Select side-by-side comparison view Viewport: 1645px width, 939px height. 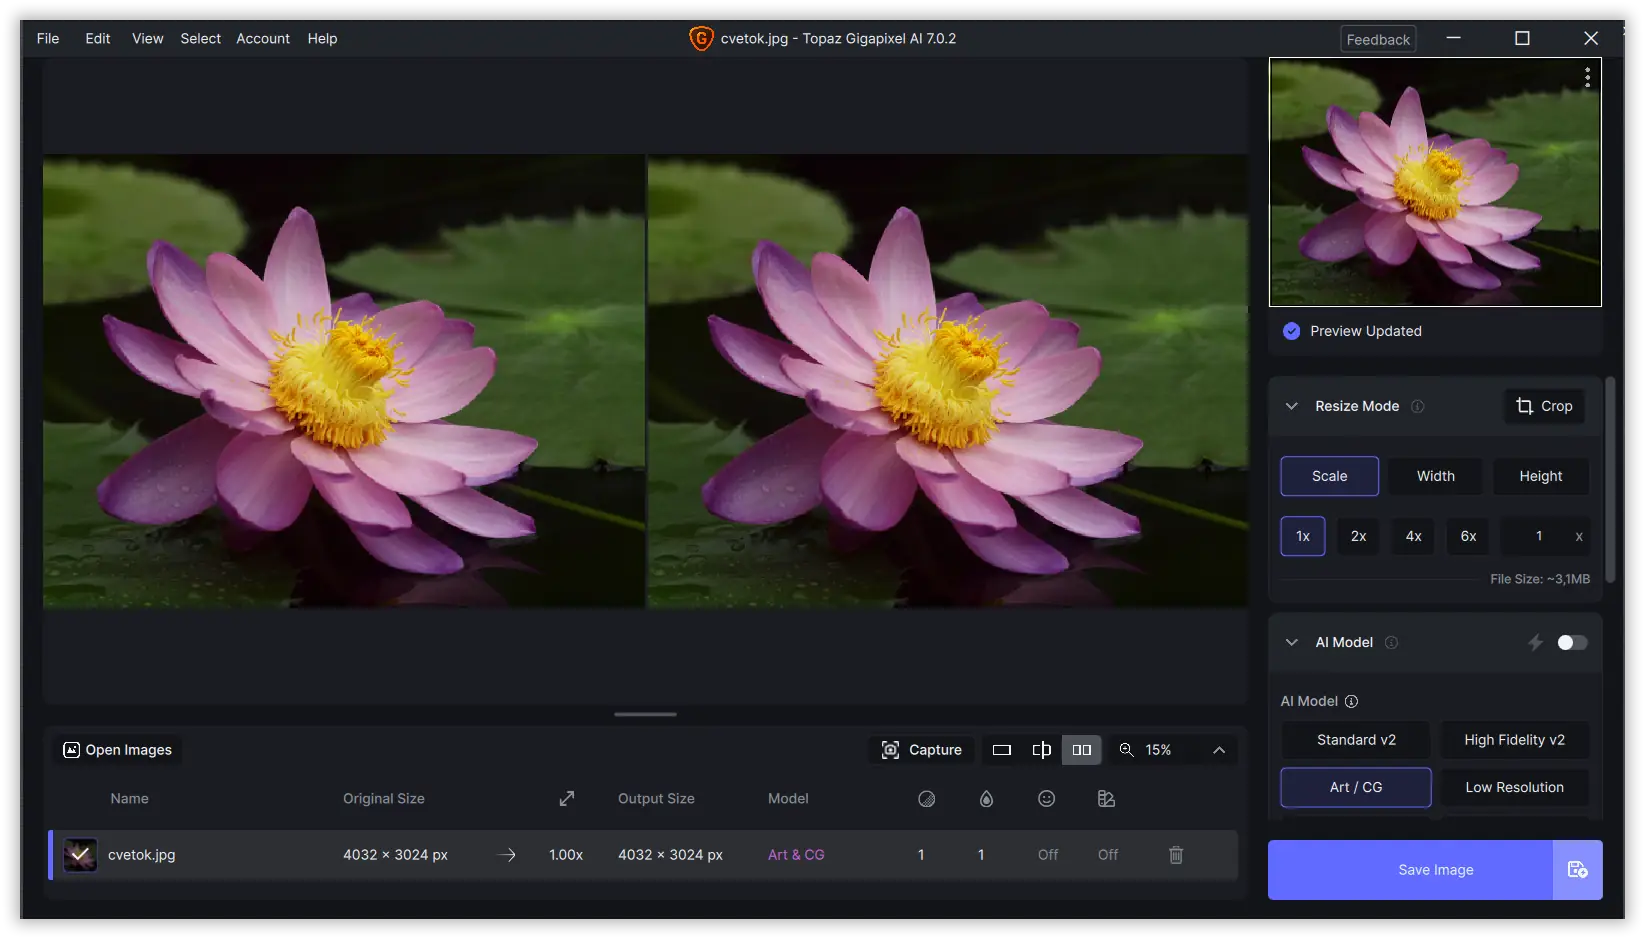point(1081,750)
